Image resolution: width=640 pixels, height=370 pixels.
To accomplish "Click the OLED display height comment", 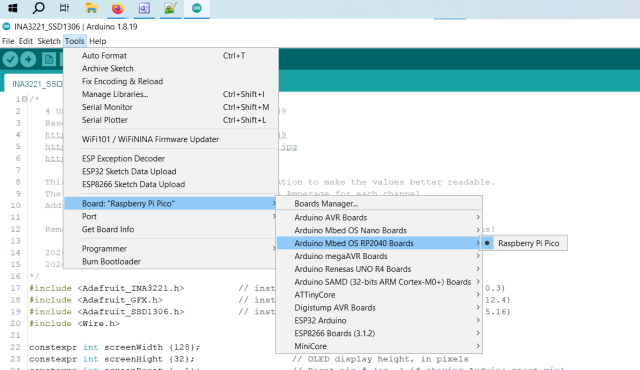I will pyautogui.click(x=380, y=359).
